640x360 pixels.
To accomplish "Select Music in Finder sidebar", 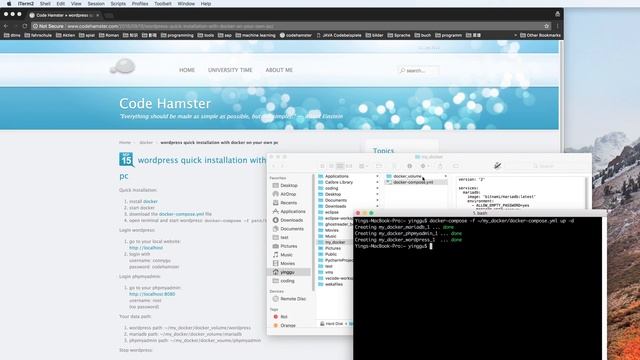I will coord(287,255).
